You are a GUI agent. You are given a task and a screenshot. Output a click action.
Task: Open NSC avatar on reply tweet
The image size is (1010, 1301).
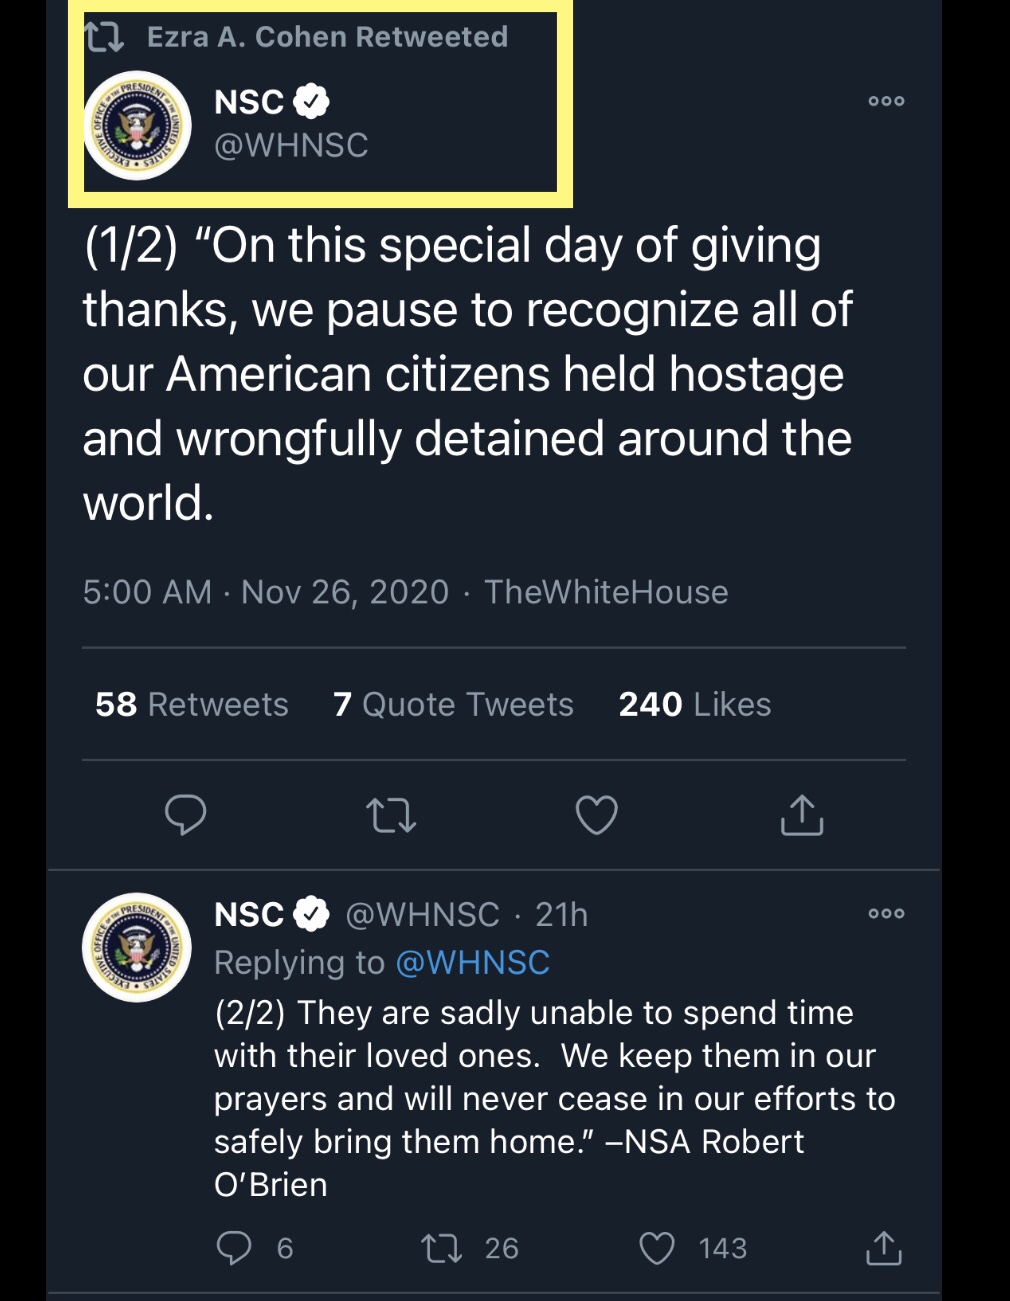(x=137, y=947)
